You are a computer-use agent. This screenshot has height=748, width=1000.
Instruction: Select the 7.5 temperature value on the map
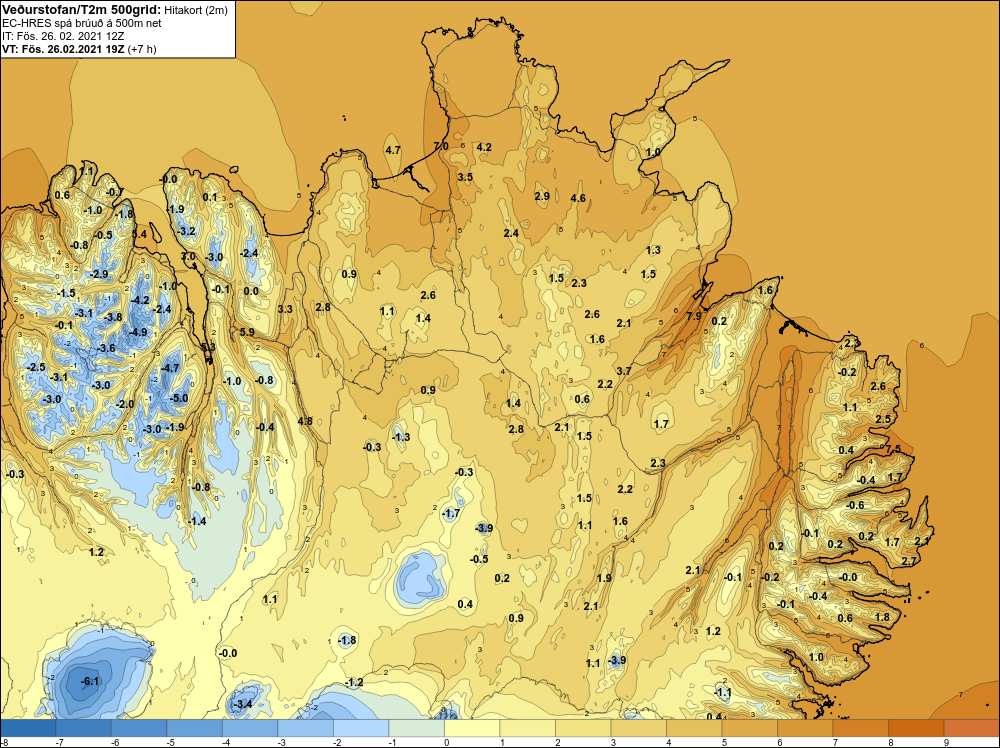coord(893,448)
